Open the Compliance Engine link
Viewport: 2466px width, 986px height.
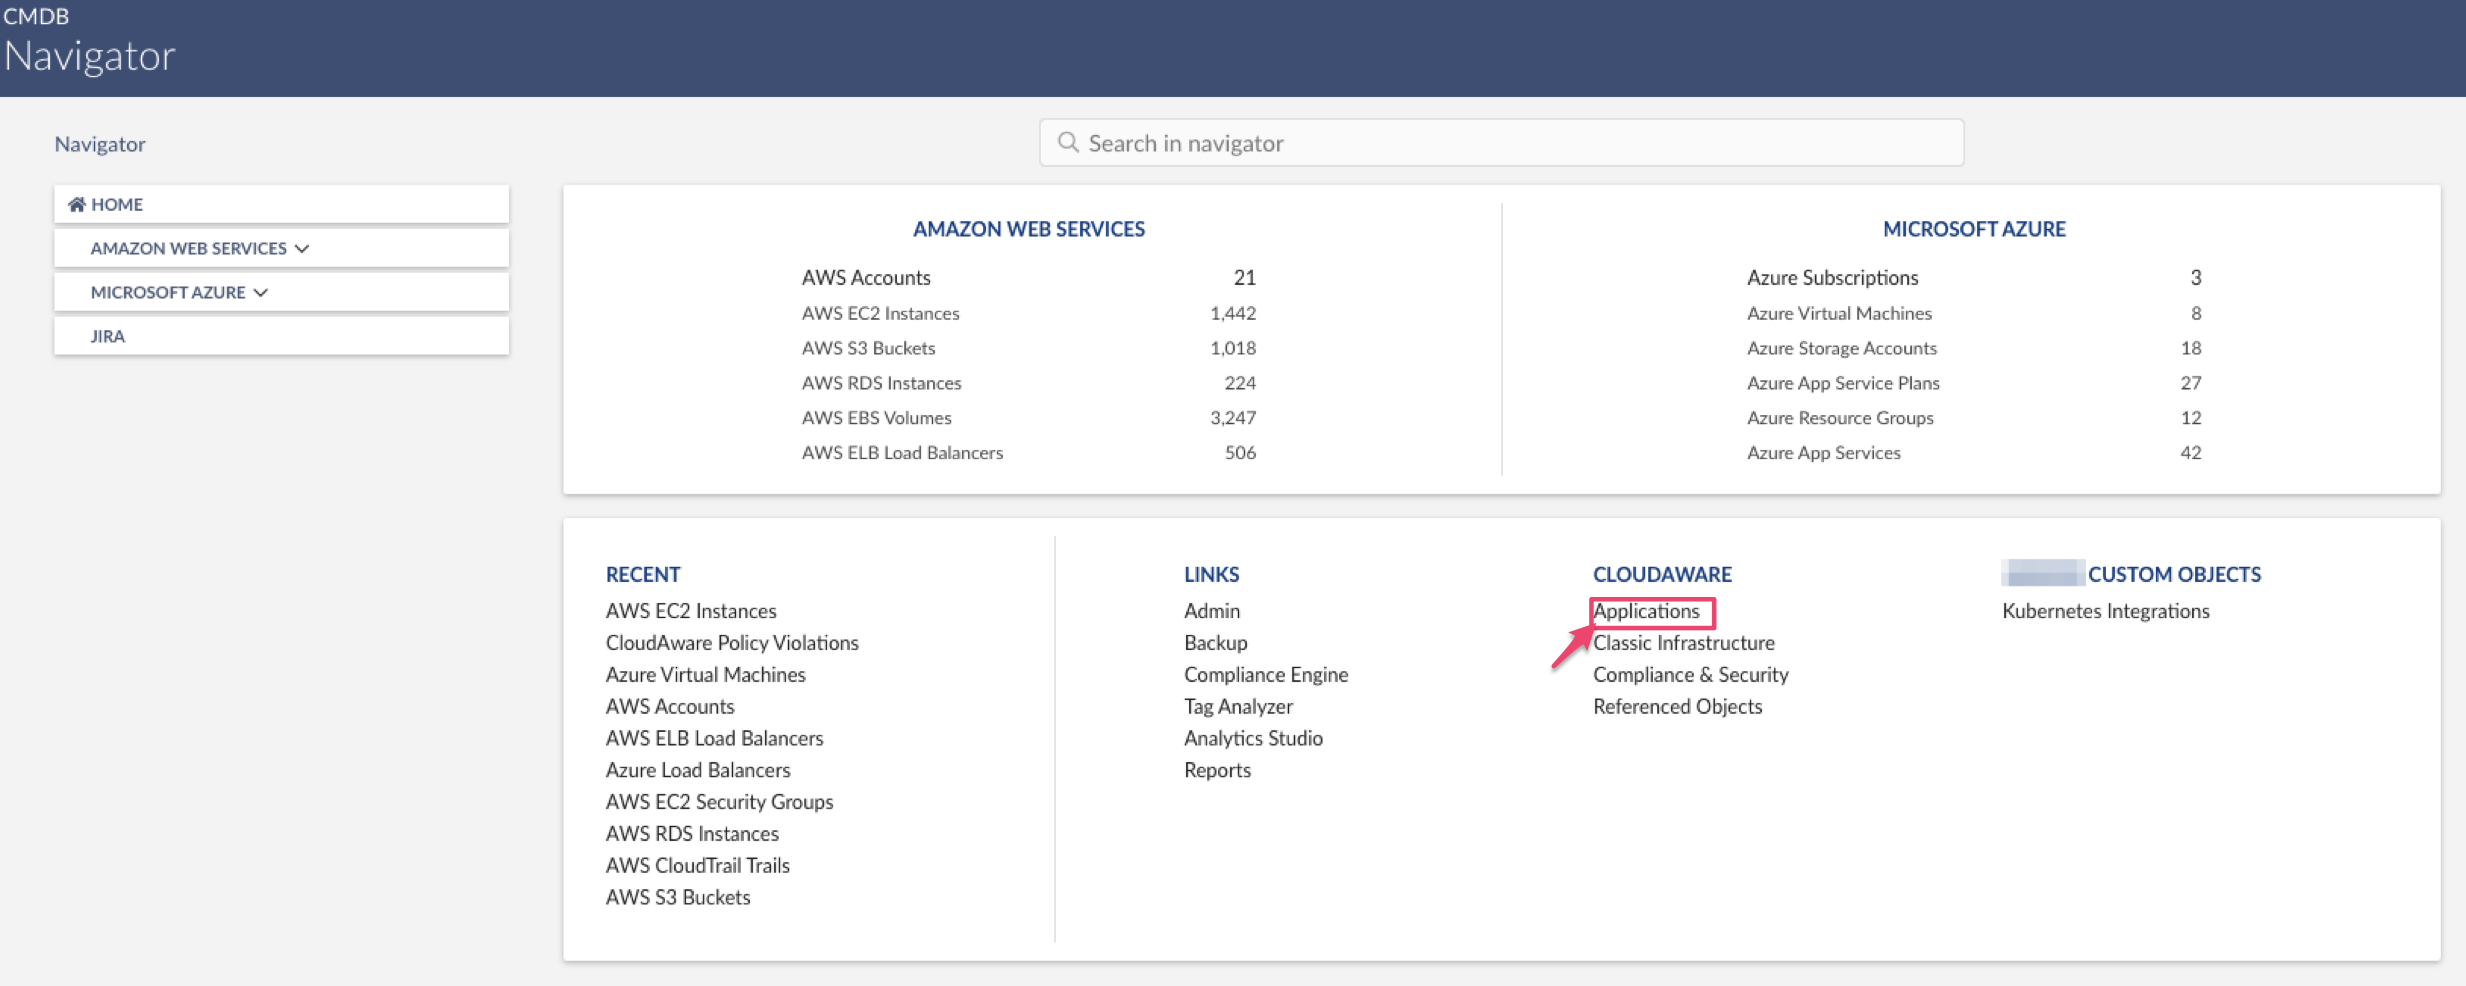pos(1266,675)
